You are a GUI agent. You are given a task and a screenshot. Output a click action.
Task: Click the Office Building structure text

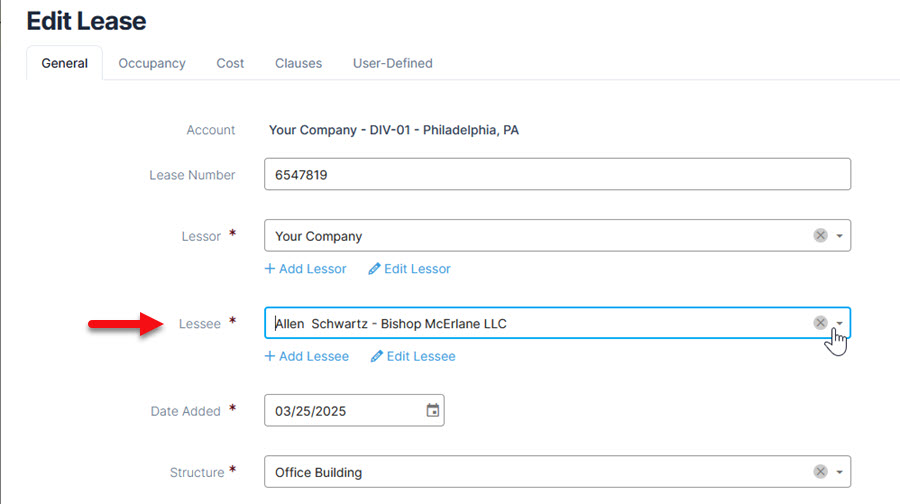click(x=319, y=472)
